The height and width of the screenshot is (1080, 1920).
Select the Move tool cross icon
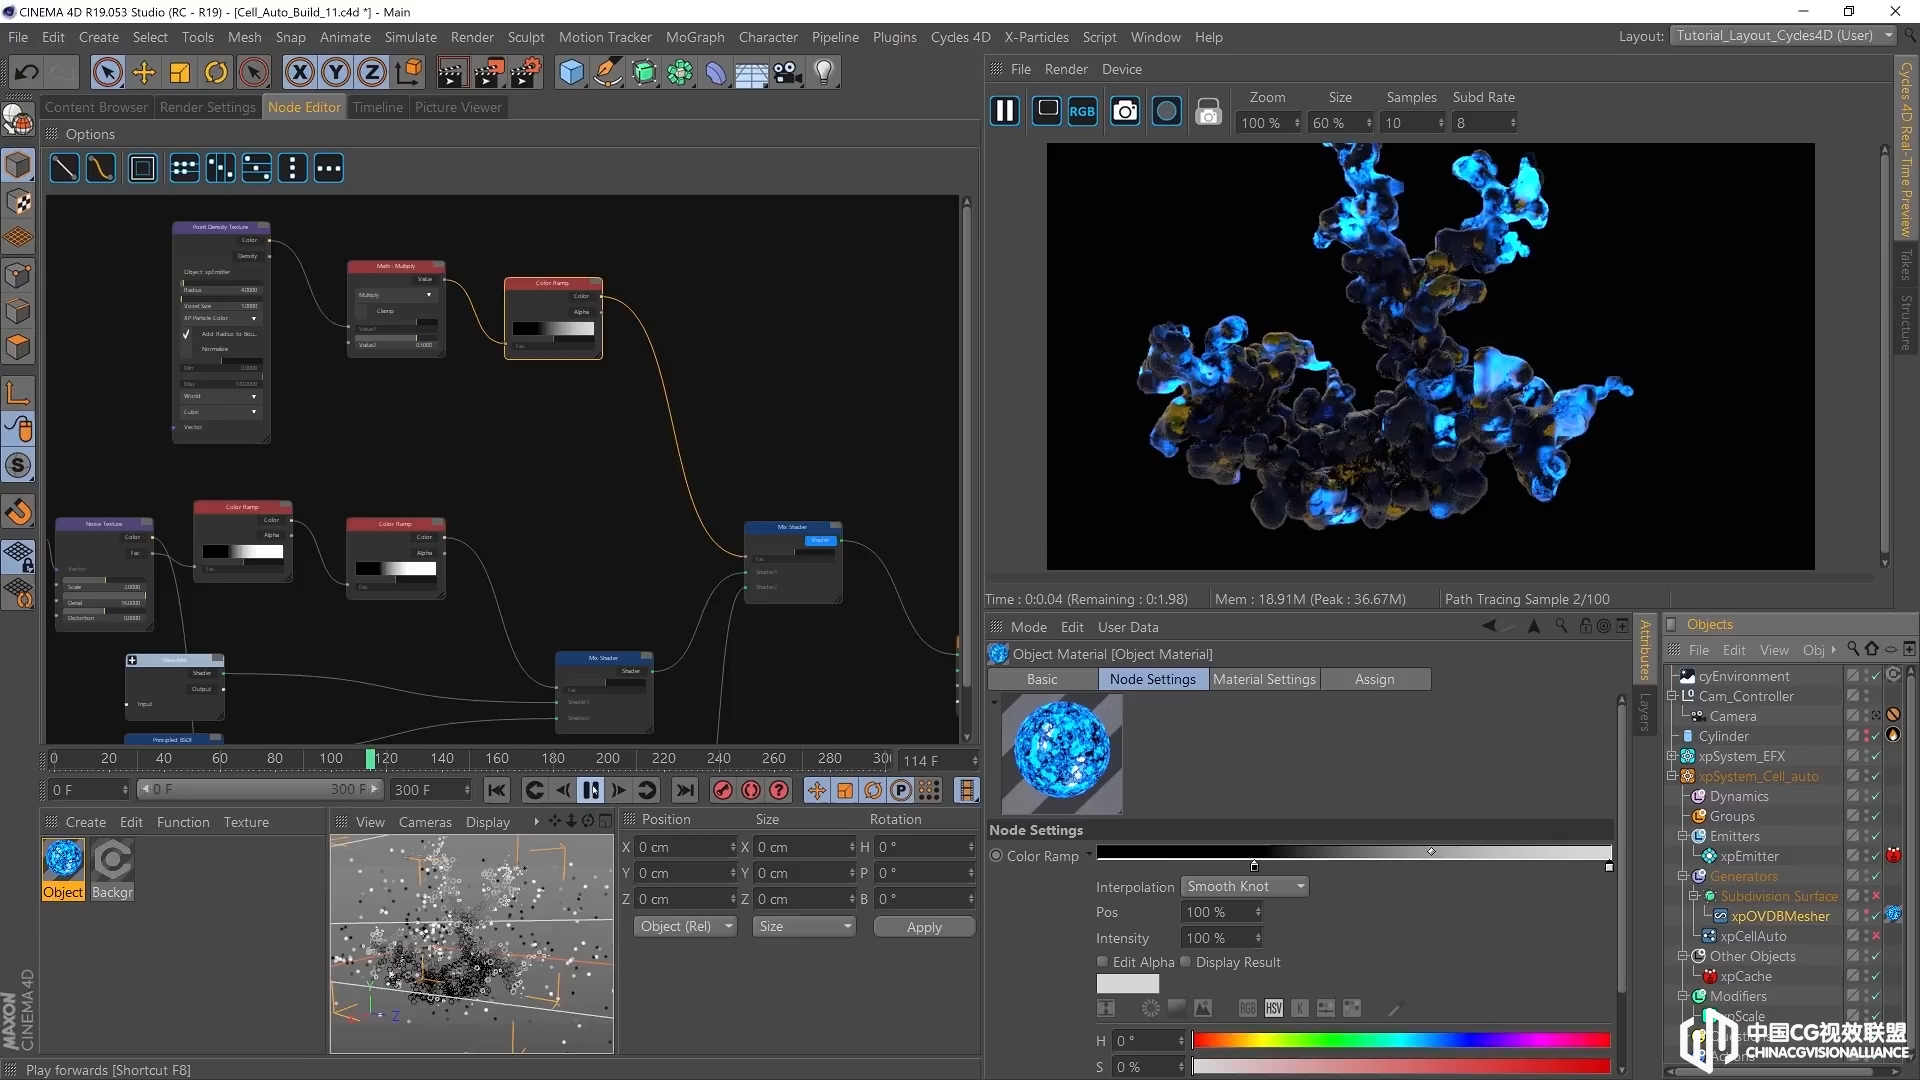pyautogui.click(x=144, y=72)
